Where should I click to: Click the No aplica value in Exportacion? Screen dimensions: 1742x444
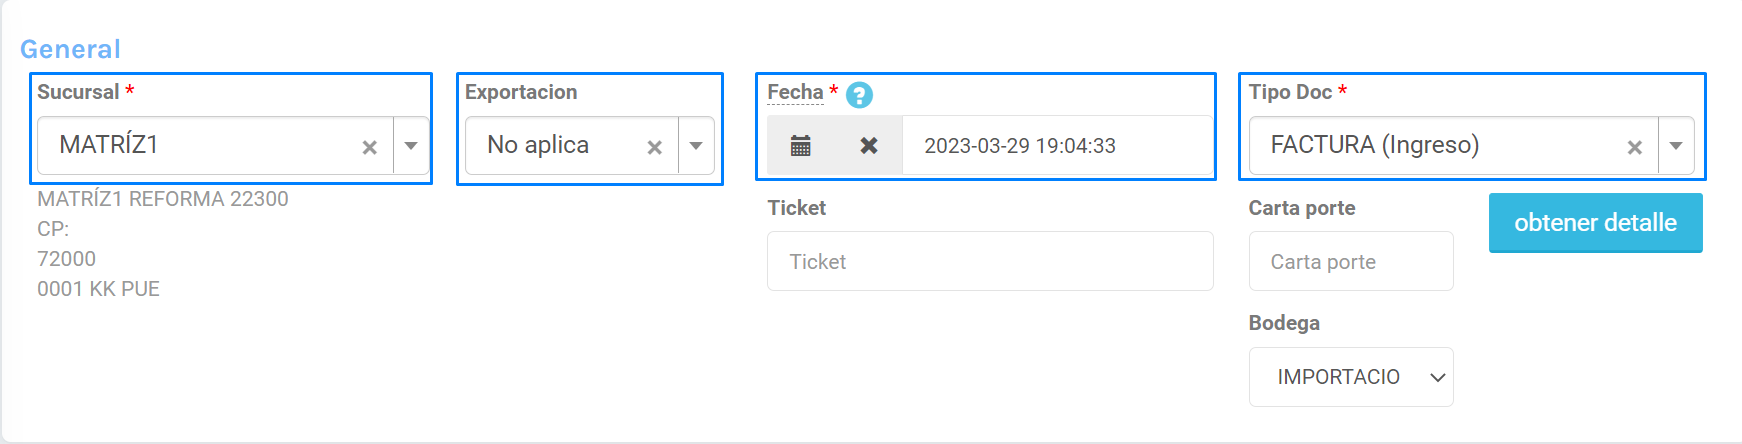[x=538, y=145]
